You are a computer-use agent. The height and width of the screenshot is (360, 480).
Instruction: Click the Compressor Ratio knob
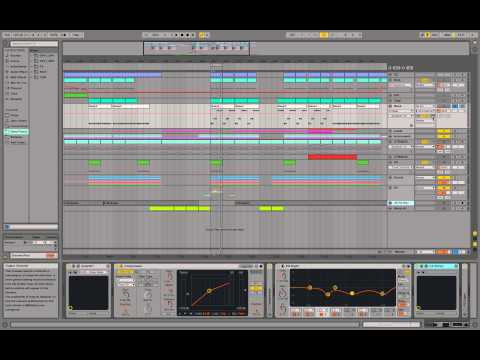(x=169, y=276)
